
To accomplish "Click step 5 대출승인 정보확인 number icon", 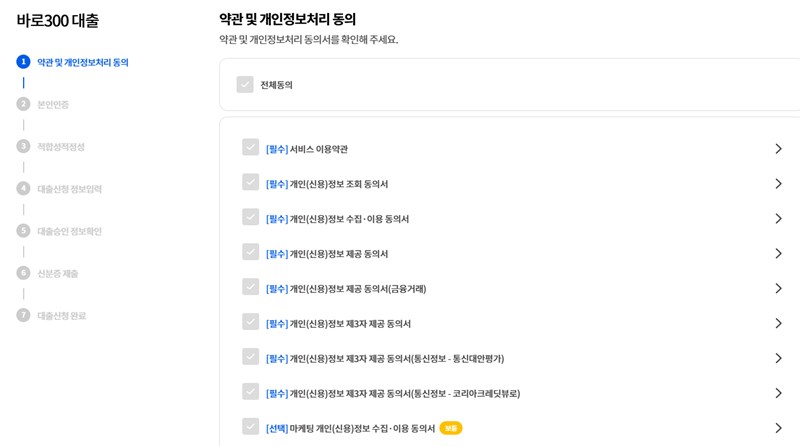I will click(x=23, y=231).
